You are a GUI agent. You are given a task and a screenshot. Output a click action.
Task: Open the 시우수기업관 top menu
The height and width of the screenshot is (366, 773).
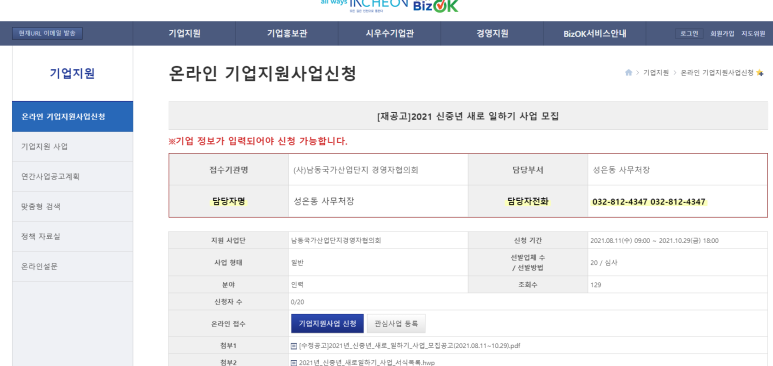point(389,34)
